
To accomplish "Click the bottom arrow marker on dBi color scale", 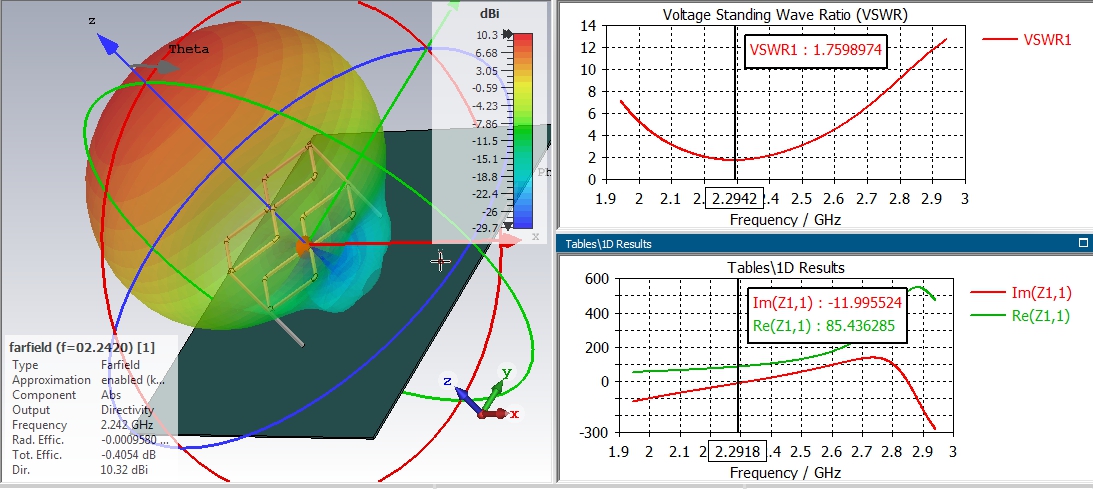I will tap(508, 226).
